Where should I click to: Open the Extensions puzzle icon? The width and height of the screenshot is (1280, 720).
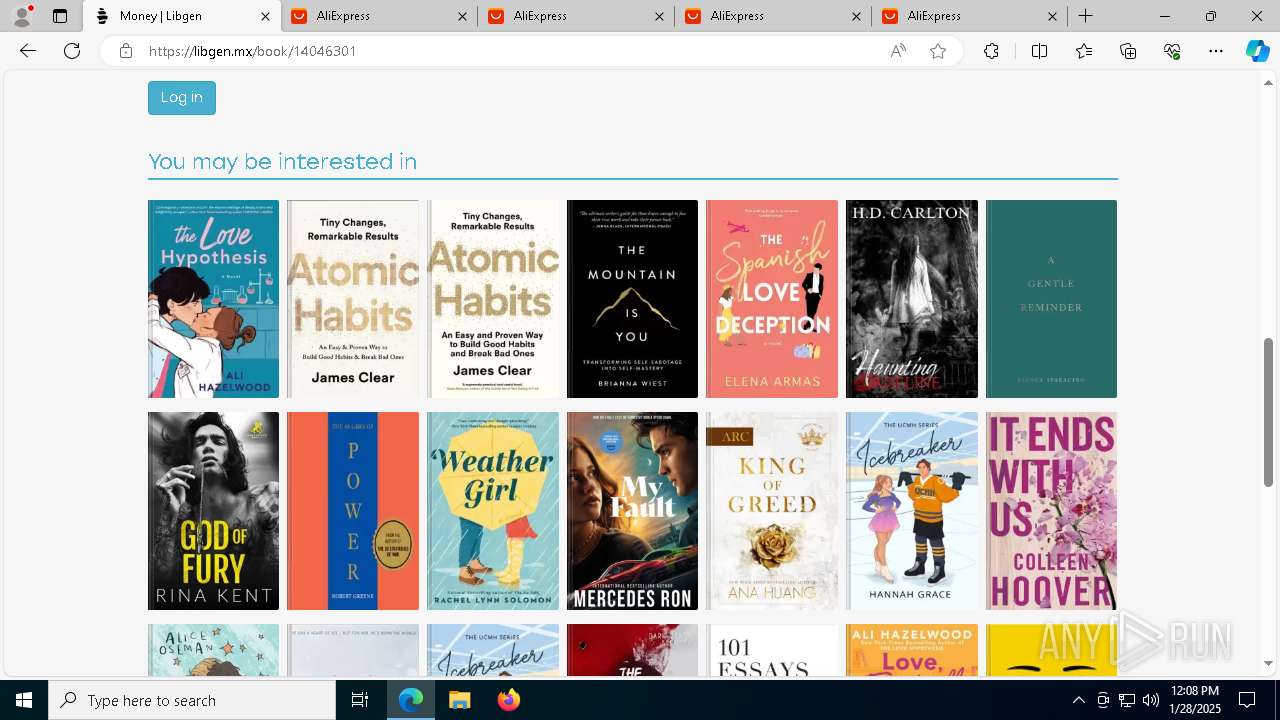pyautogui.click(x=991, y=51)
